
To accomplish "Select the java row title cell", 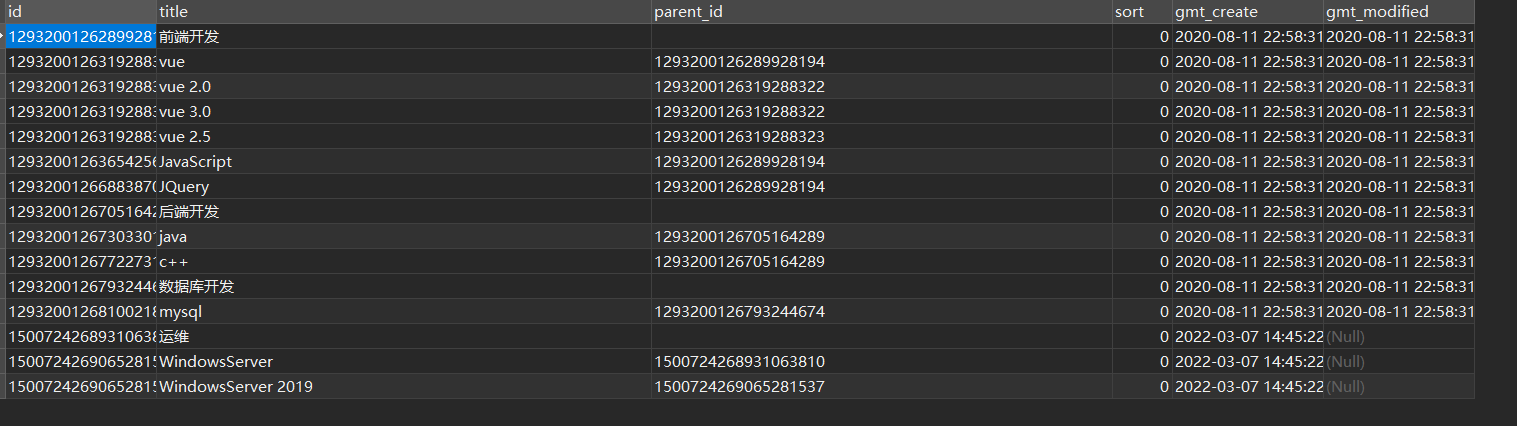I will tap(404, 237).
